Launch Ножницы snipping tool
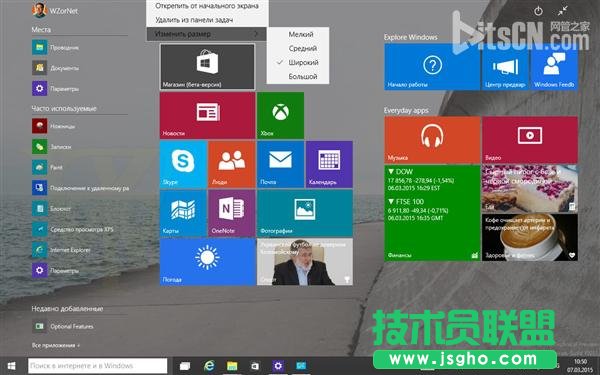Image resolution: width=600 pixels, height=375 pixels. pos(54,126)
